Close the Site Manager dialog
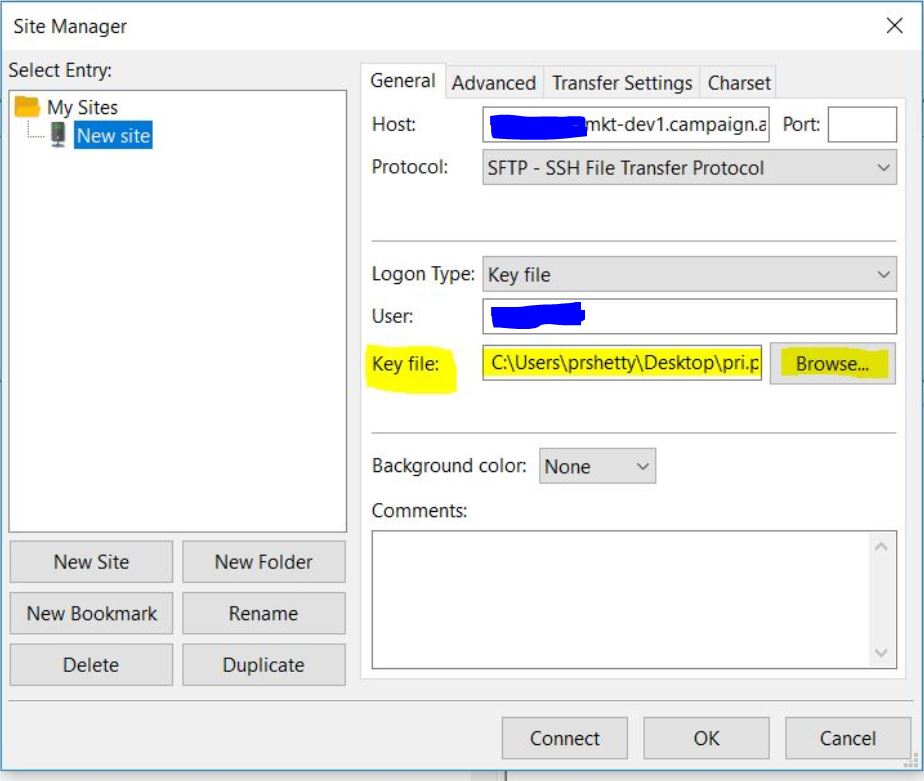 [x=894, y=27]
